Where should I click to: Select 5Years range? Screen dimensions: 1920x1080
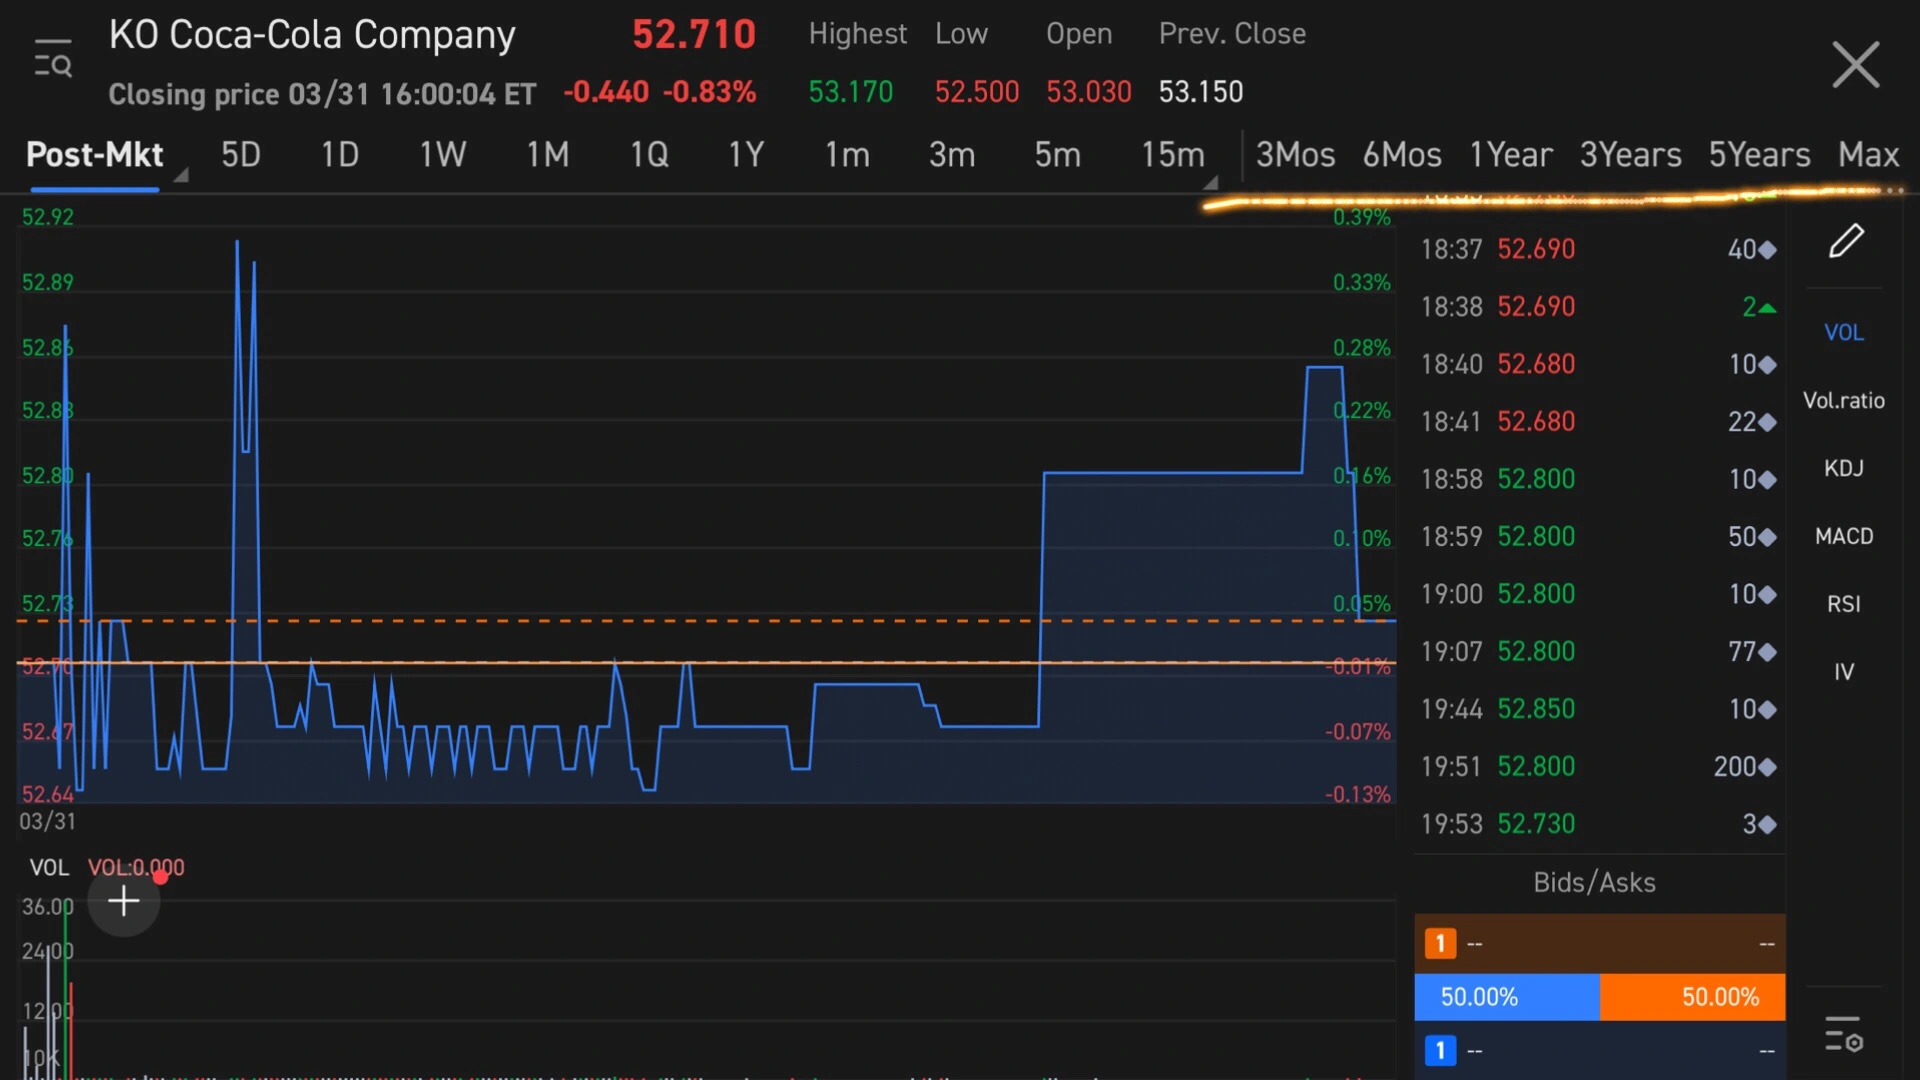point(1760,155)
